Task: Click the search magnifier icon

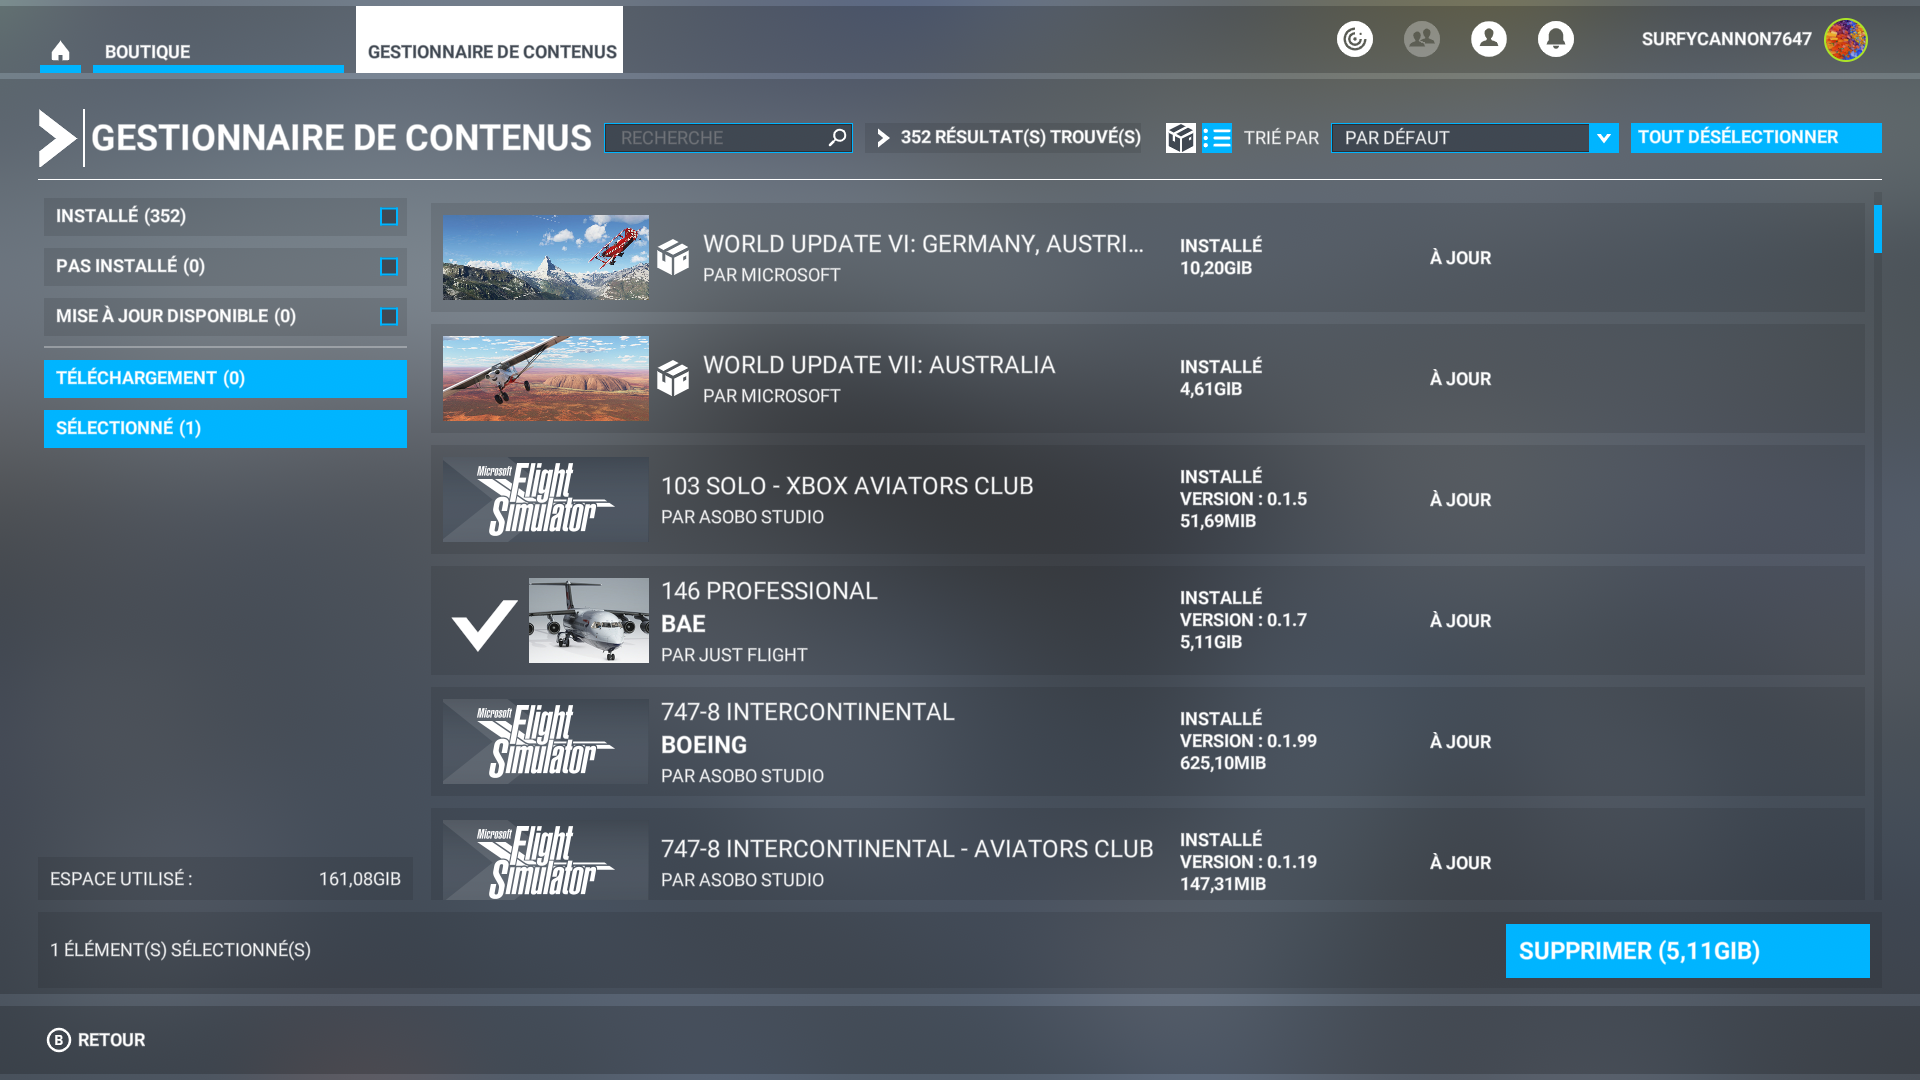Action: [837, 138]
